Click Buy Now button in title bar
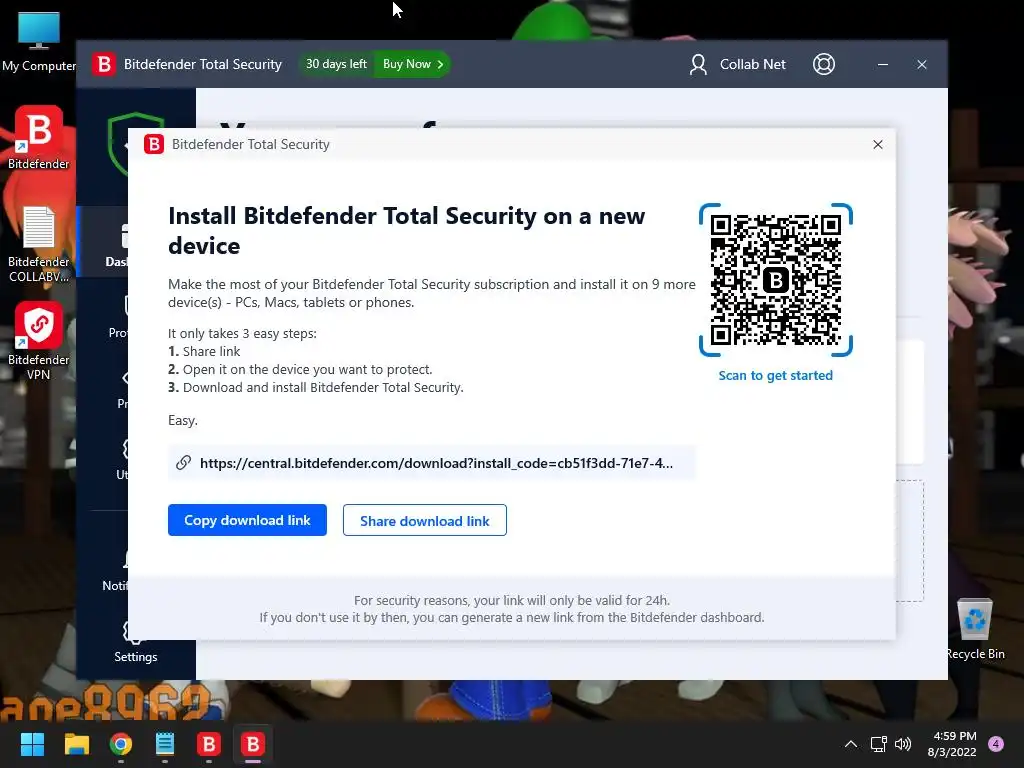Image resolution: width=1024 pixels, height=768 pixels. (413, 64)
